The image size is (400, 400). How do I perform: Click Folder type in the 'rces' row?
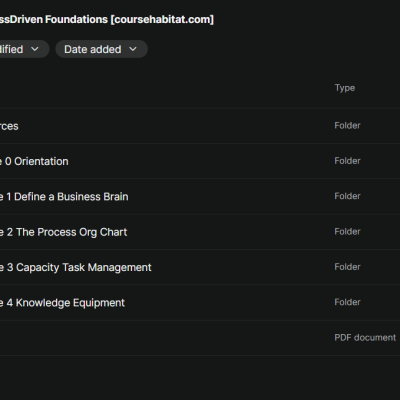pos(347,125)
